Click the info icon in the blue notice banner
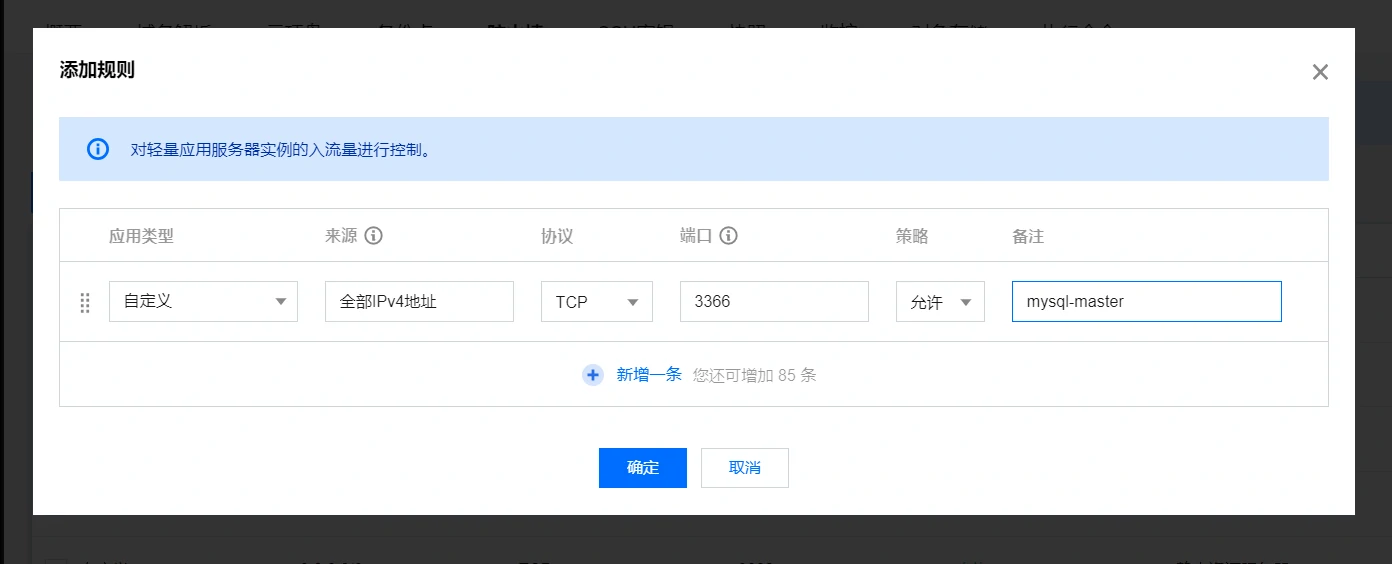1392x564 pixels. [98, 149]
